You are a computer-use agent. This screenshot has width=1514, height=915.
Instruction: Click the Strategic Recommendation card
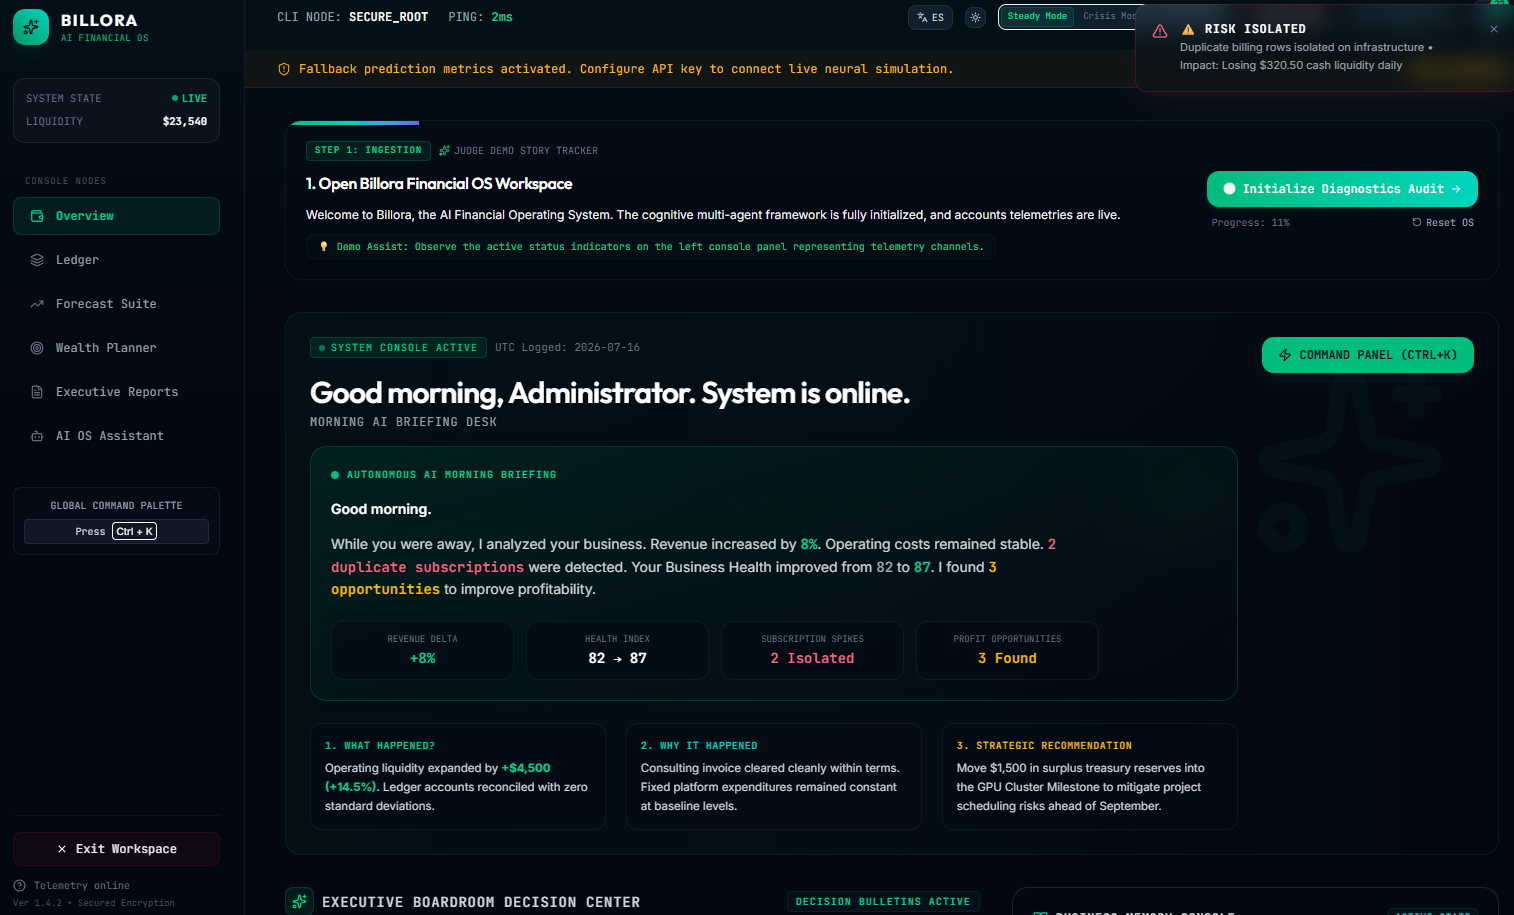click(x=1090, y=776)
